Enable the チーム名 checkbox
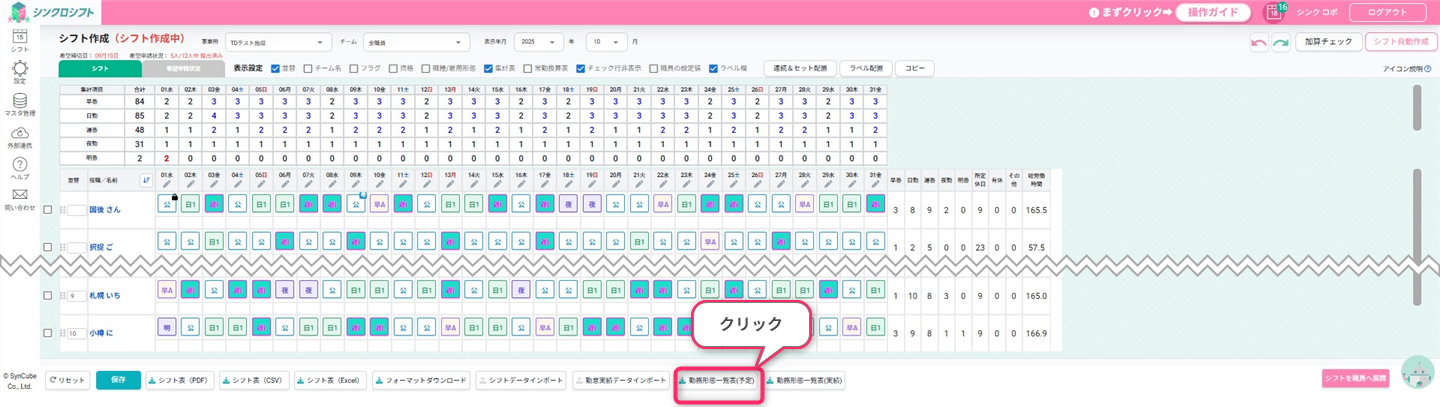1440x407 pixels. pos(308,69)
